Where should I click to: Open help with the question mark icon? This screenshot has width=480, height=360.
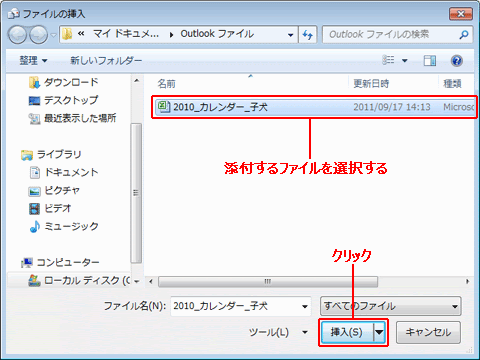(x=457, y=61)
